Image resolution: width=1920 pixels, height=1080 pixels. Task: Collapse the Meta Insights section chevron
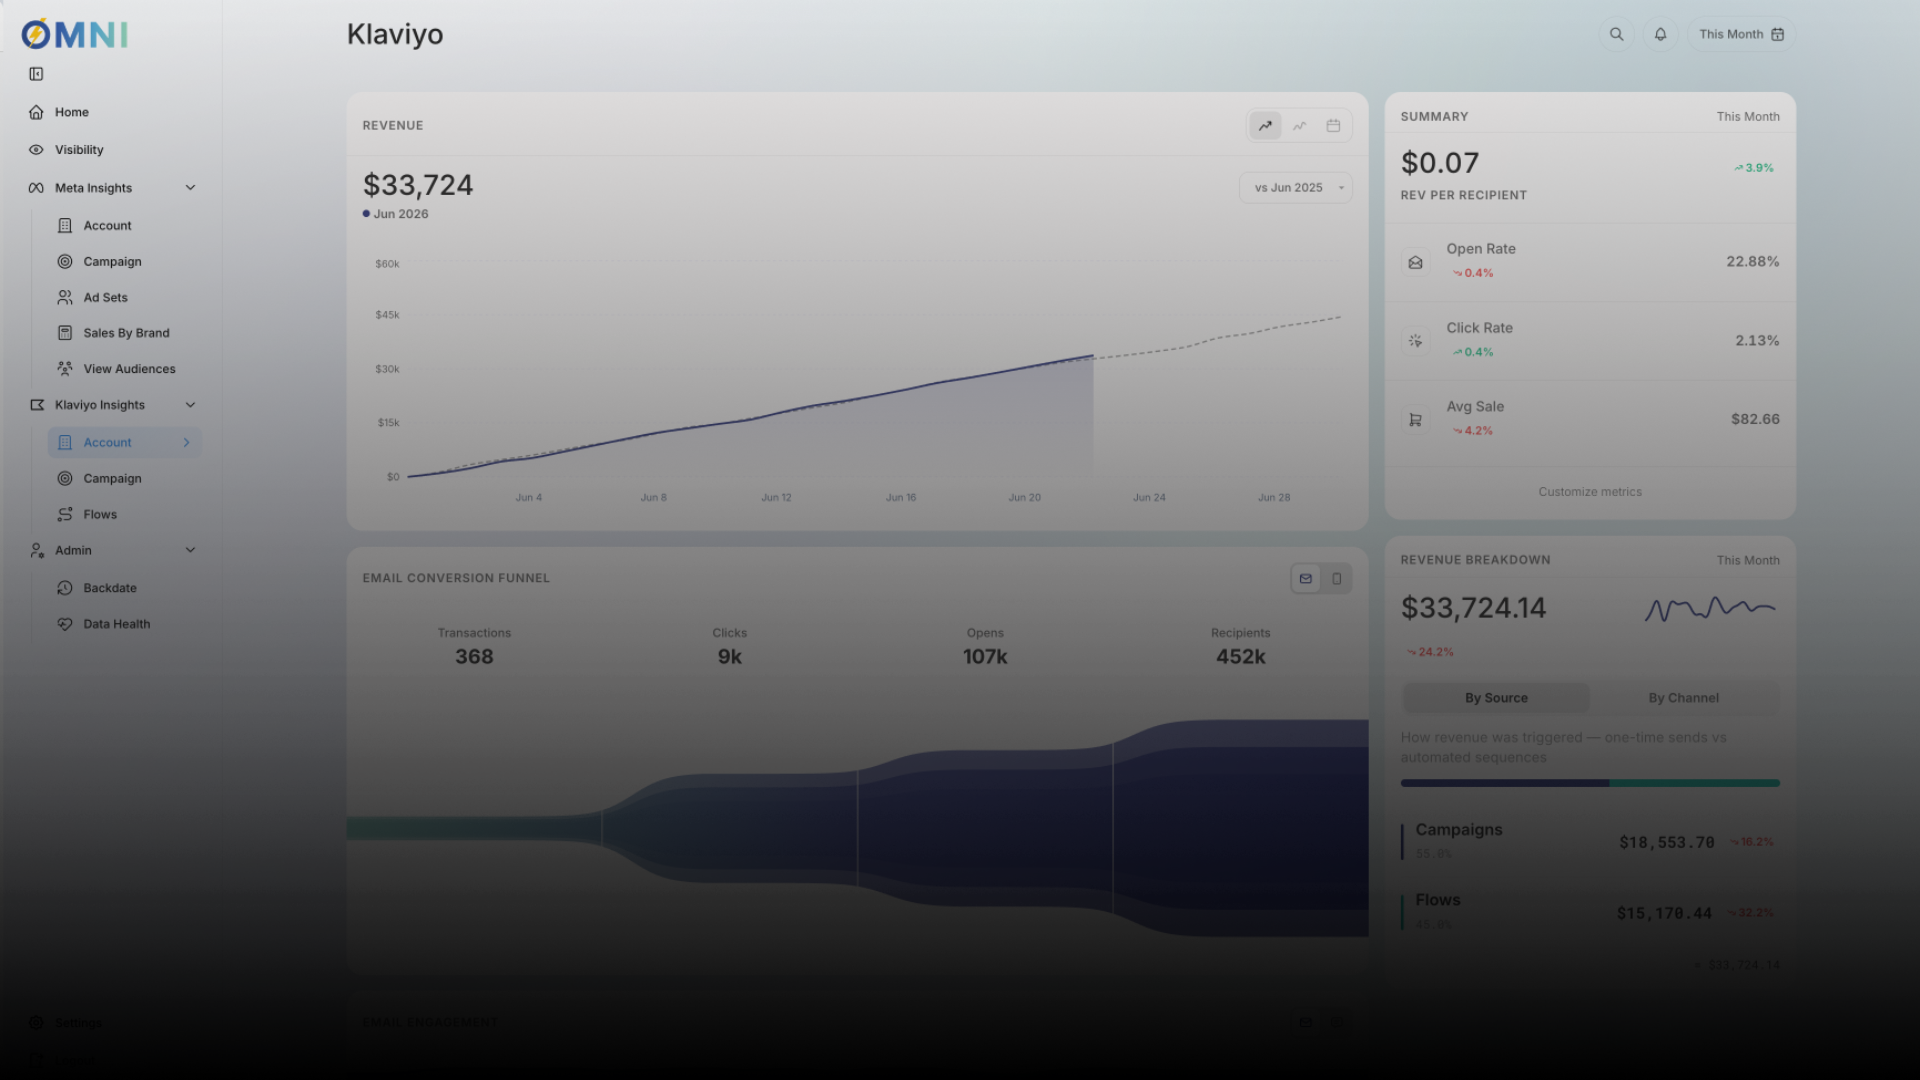(x=190, y=188)
